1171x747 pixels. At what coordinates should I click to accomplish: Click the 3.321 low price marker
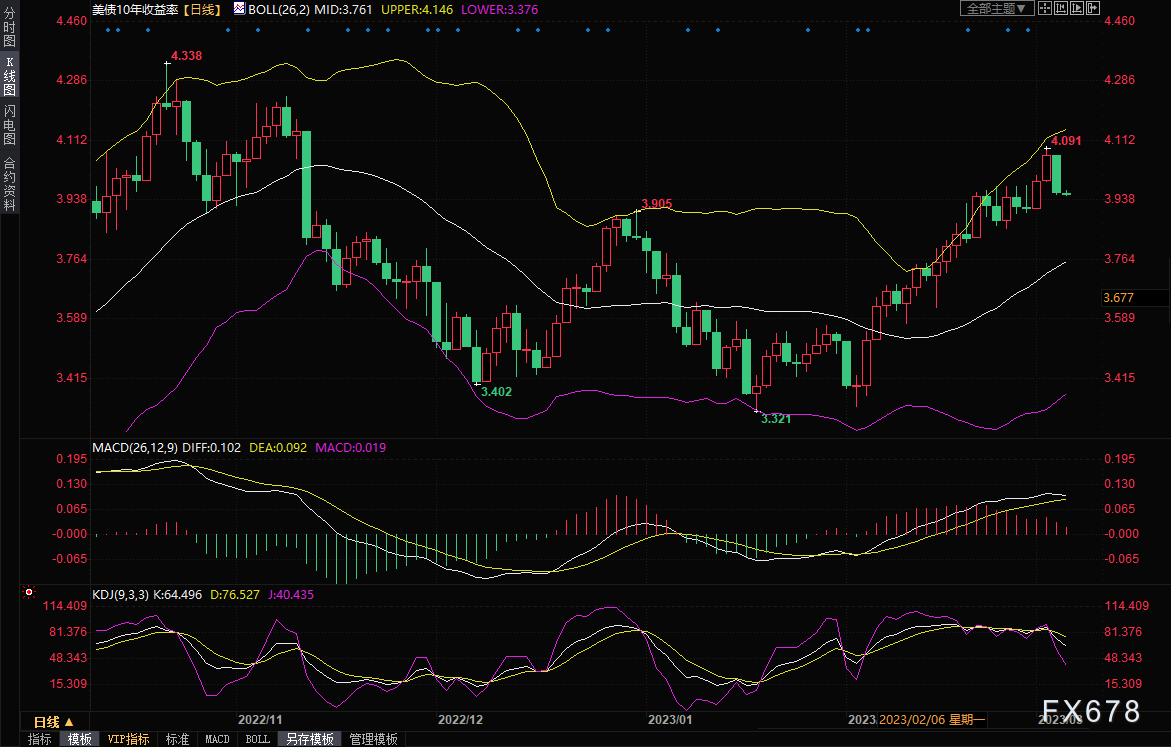(776, 418)
